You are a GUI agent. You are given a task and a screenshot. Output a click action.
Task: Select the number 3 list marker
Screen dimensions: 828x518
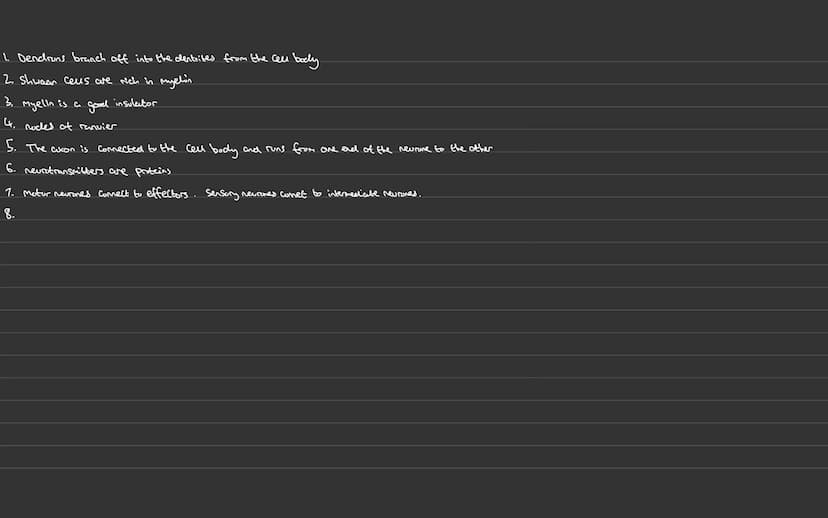coord(8,101)
